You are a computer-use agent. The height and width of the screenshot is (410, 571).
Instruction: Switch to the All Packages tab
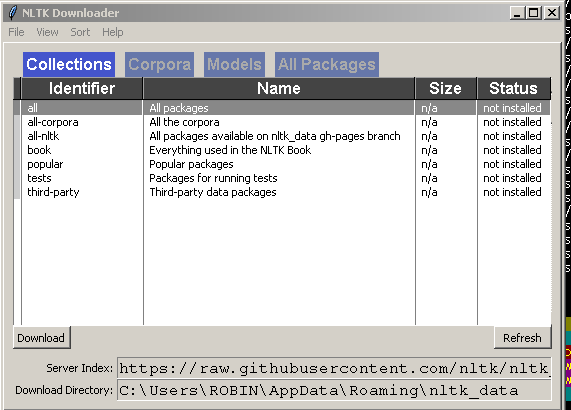click(x=327, y=64)
